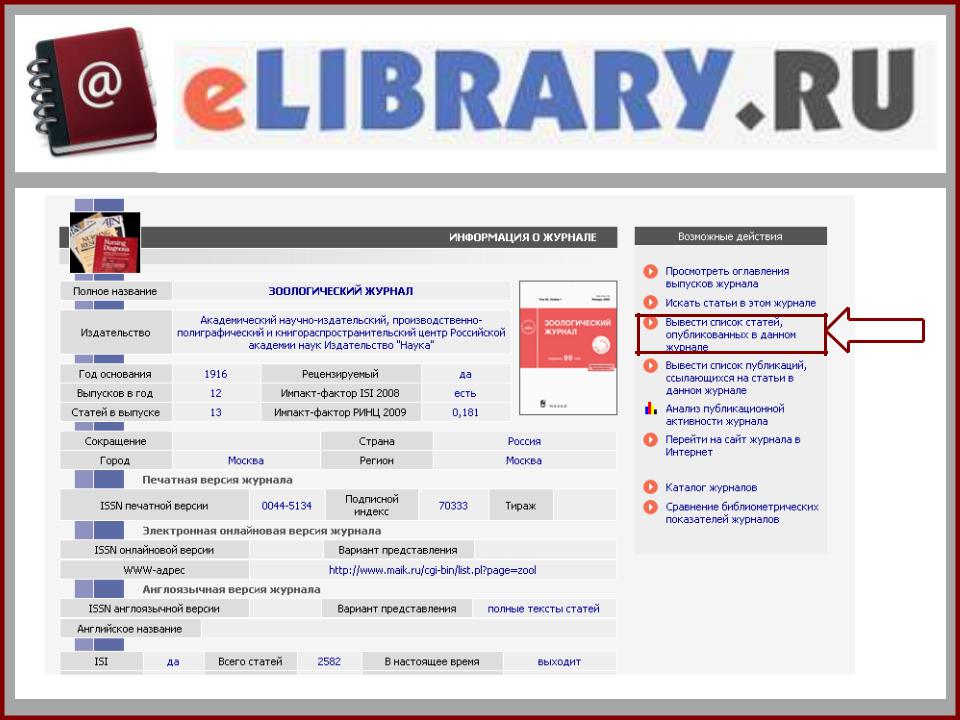Click journal title ЗООЛОГИЧЕСКИЙ ЖУРНАЛ
960x720 pixels.
coord(340,291)
